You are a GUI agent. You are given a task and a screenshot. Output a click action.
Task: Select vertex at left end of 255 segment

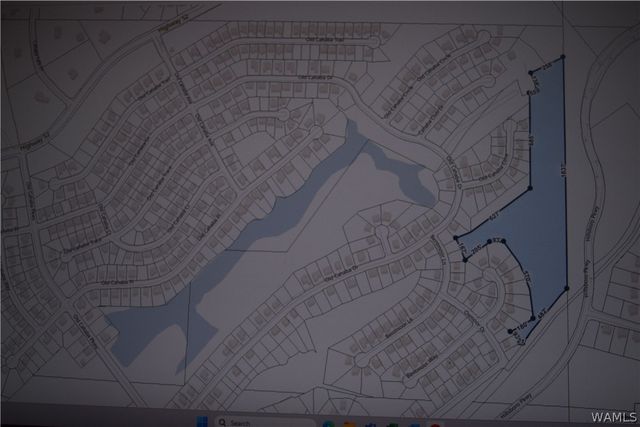tap(531, 73)
